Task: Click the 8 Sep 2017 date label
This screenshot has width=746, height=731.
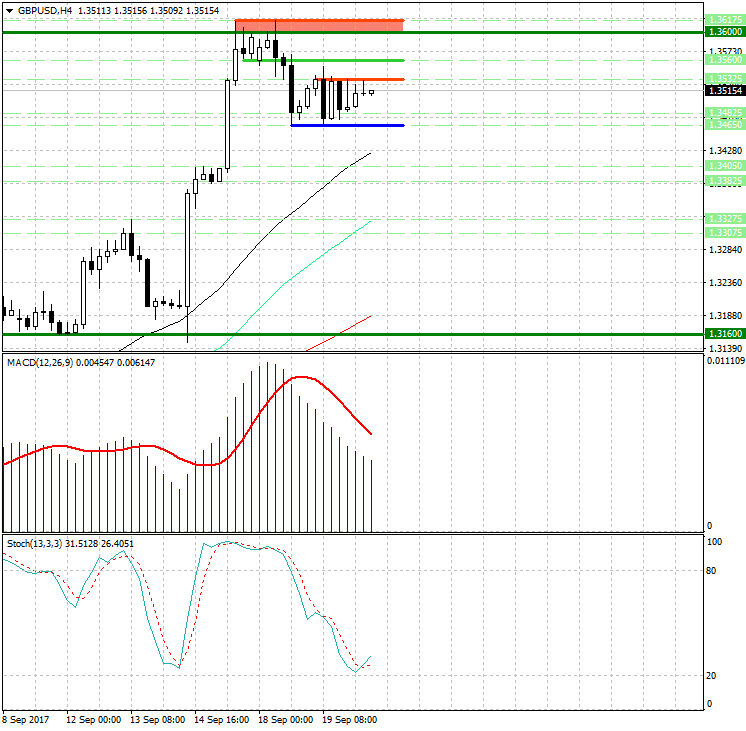Action: [26, 720]
